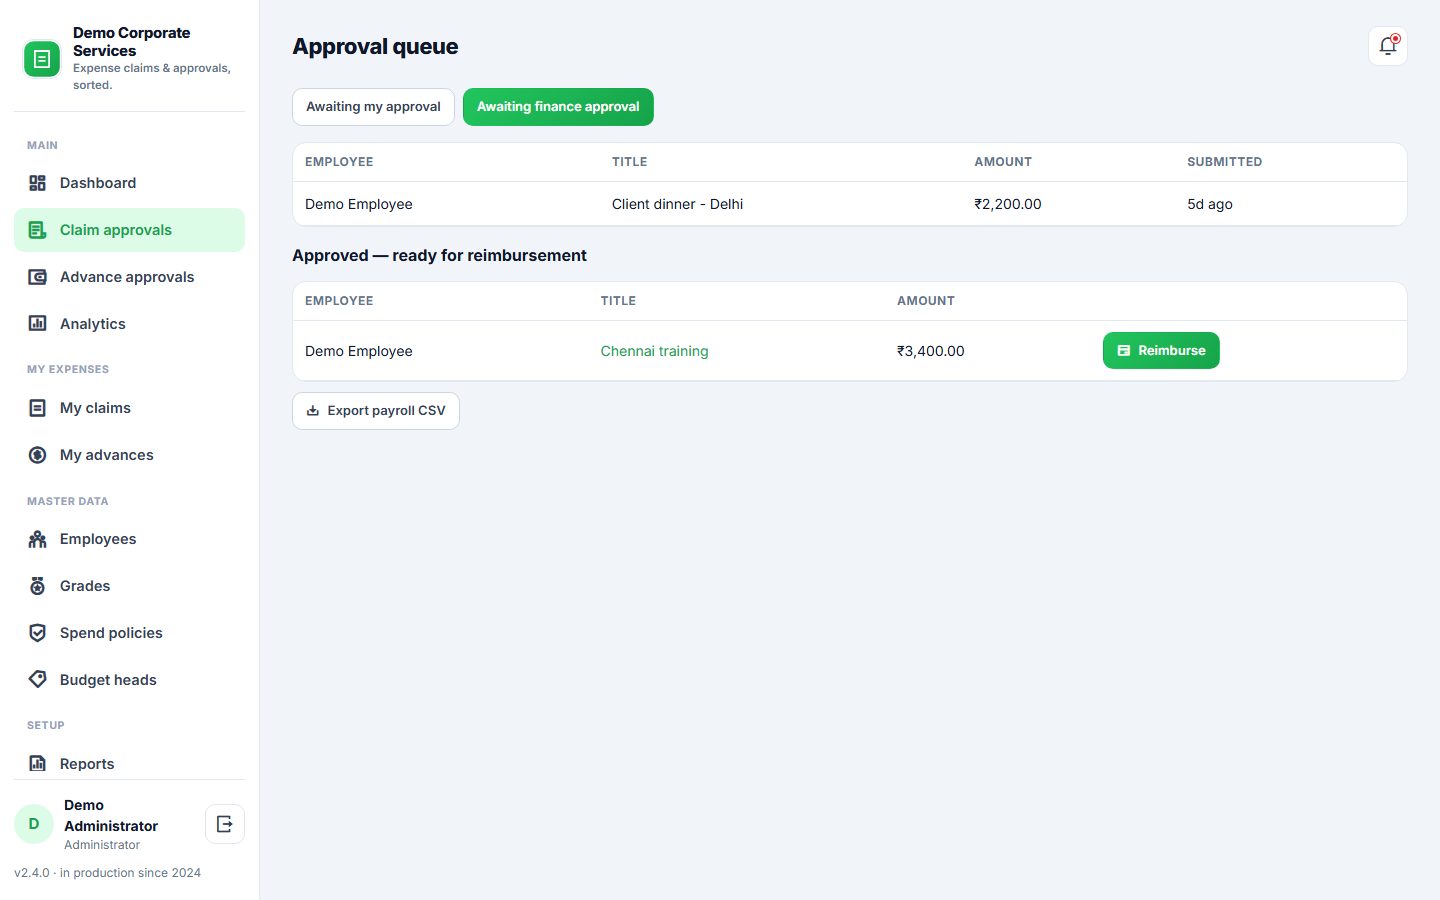Select Awaiting finance approval tab
The image size is (1440, 900).
tap(558, 107)
